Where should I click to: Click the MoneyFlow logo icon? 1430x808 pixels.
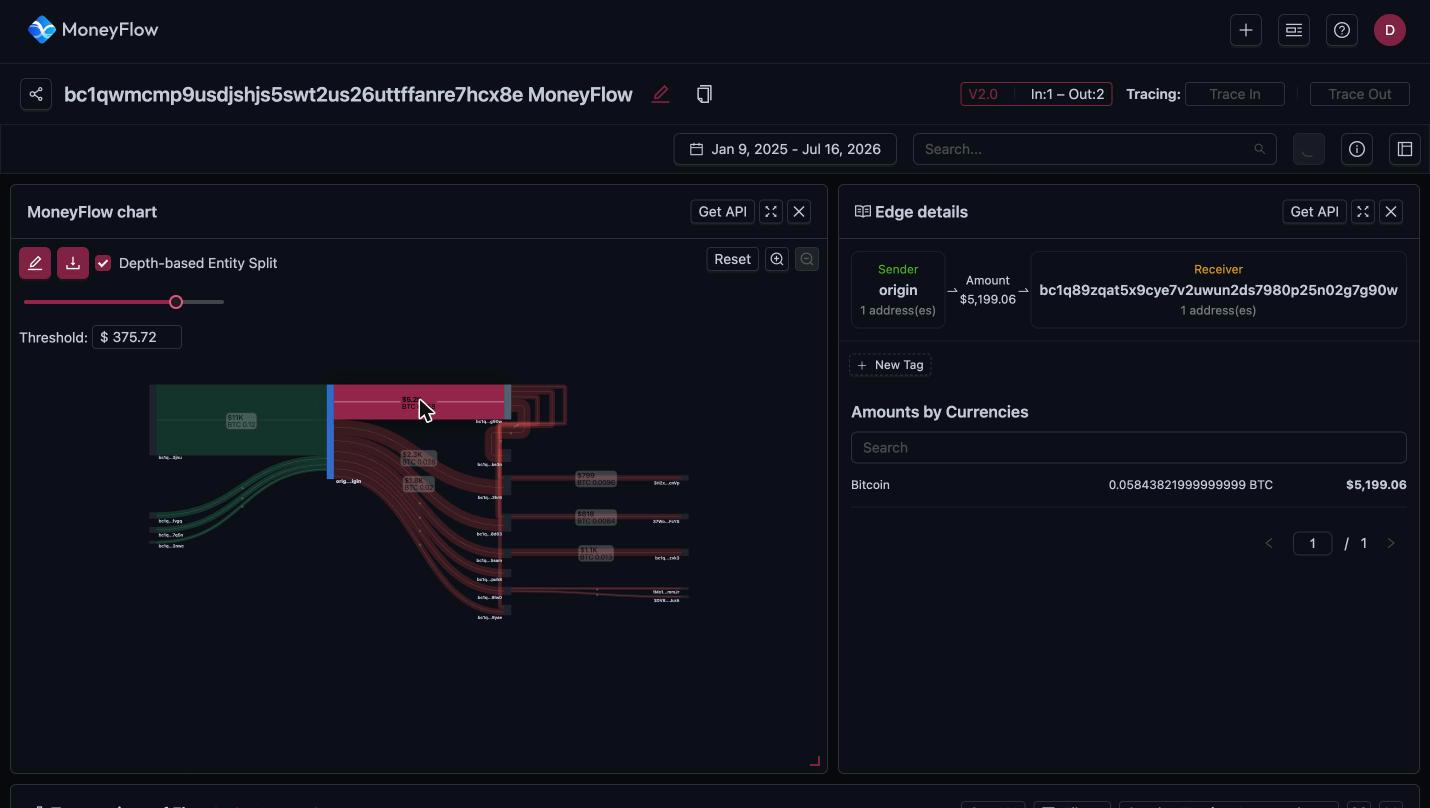(x=42, y=30)
